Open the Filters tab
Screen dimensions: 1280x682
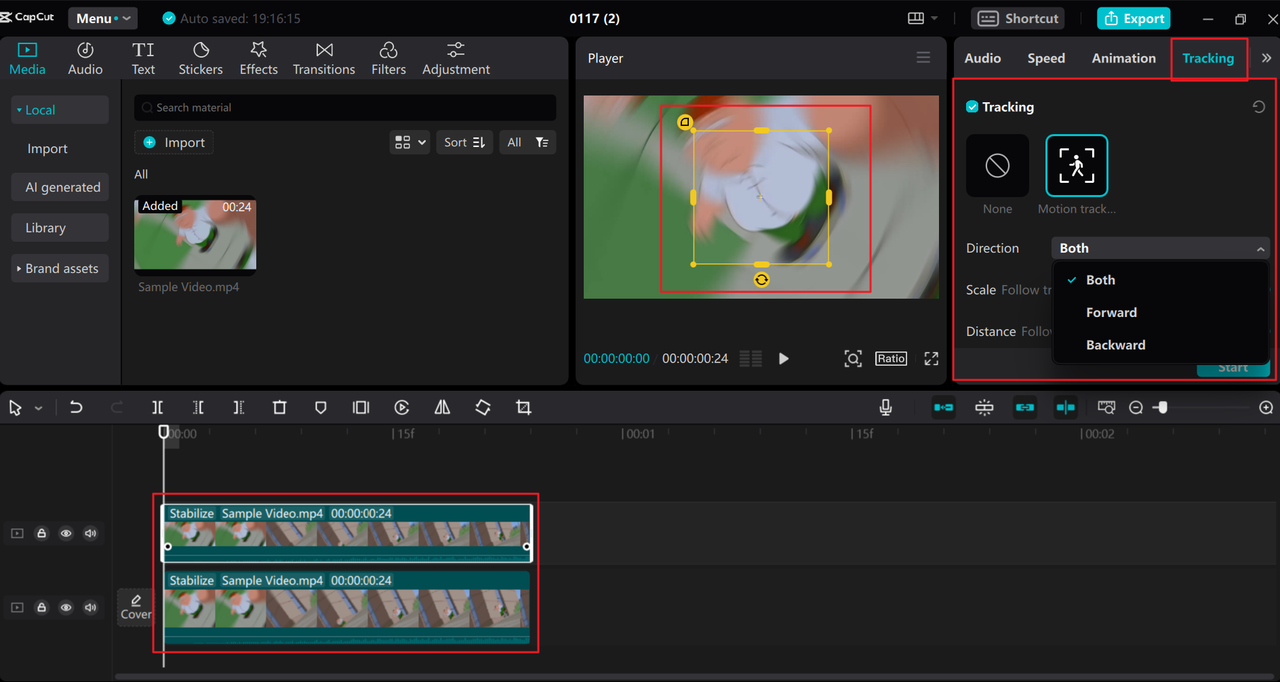coord(388,59)
